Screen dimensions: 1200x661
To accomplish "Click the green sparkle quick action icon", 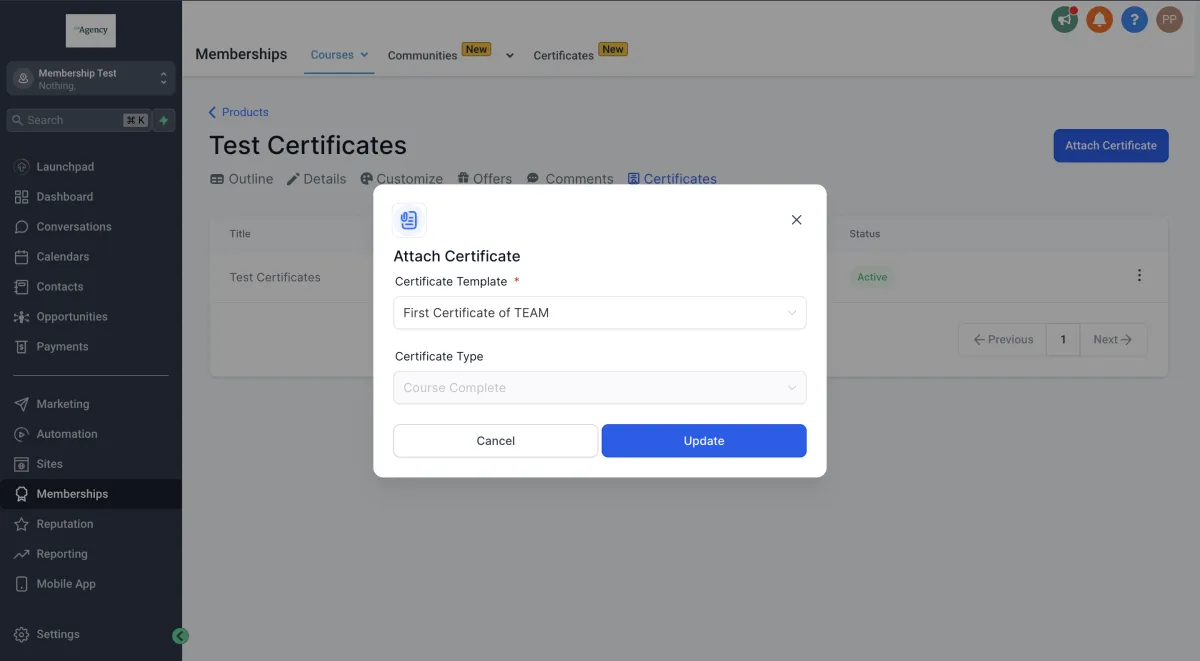I will [x=164, y=120].
